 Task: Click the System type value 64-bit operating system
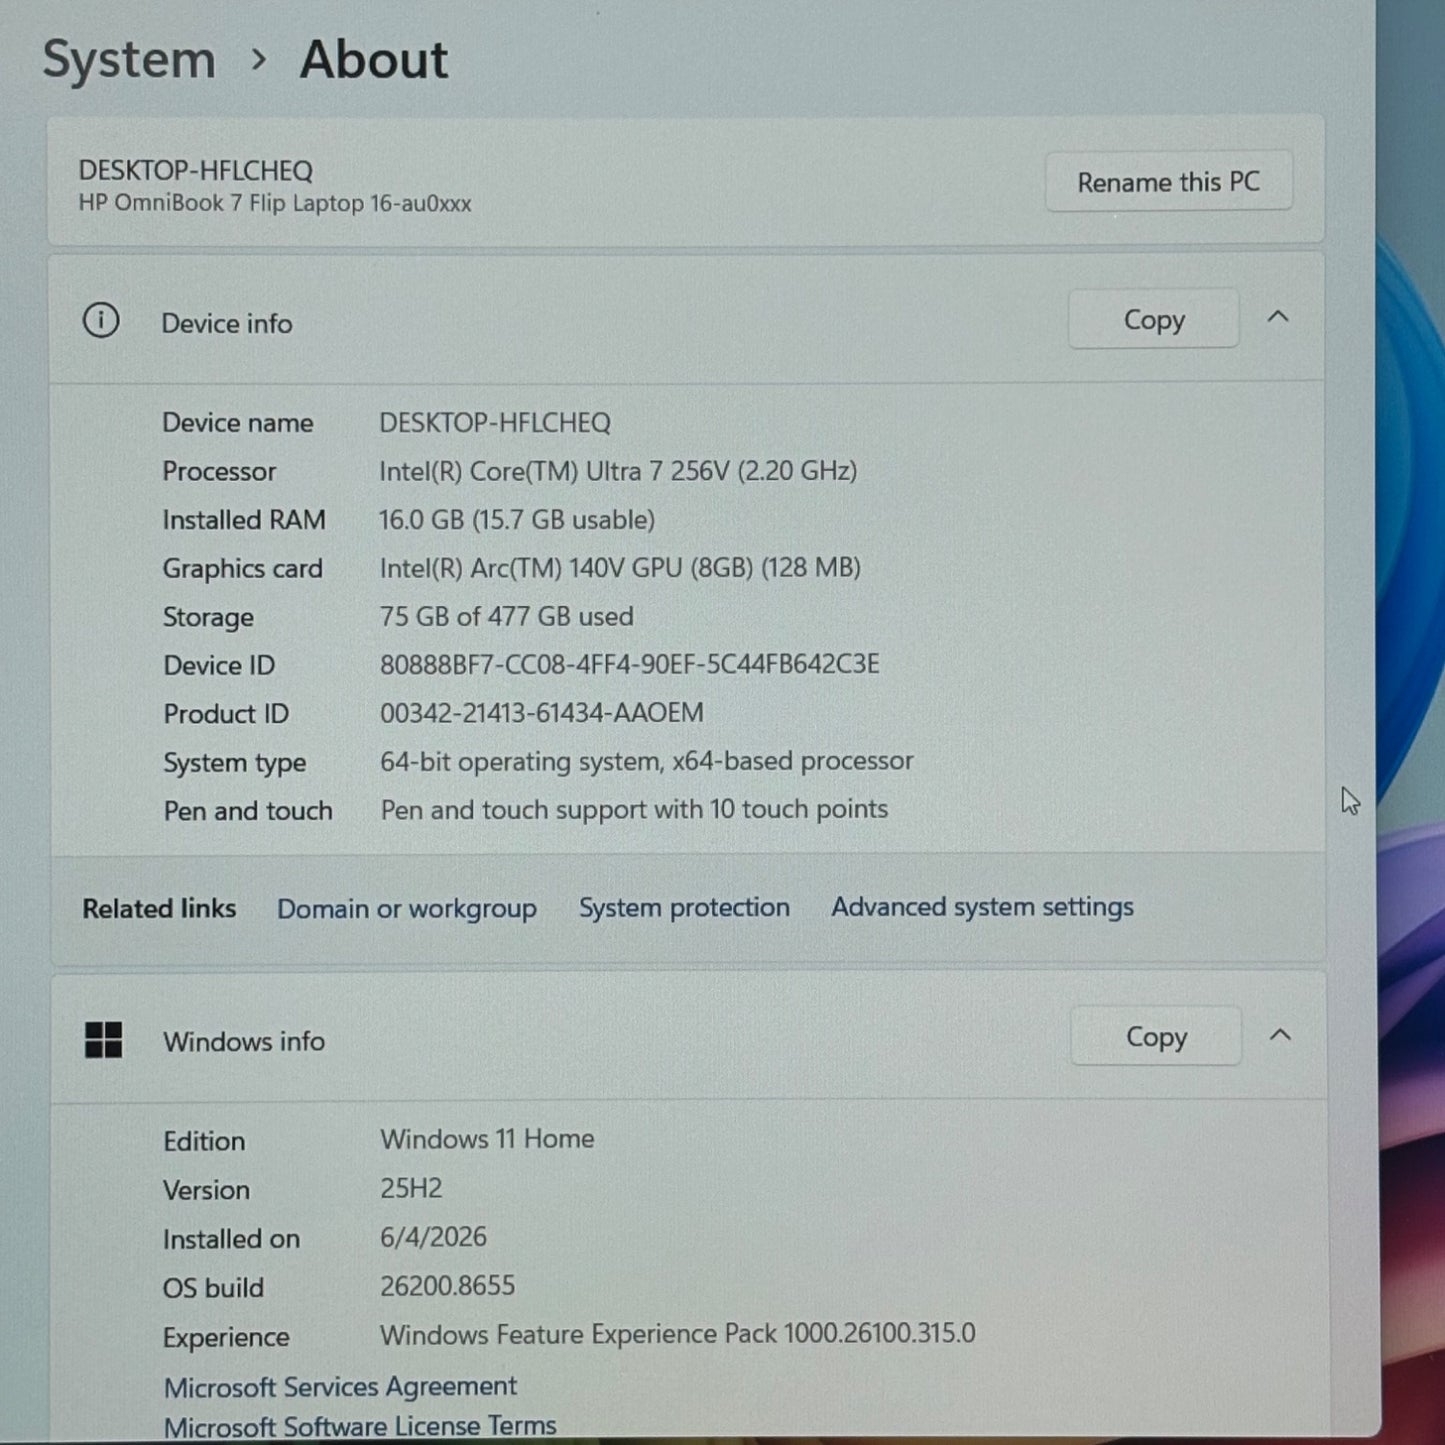point(647,762)
